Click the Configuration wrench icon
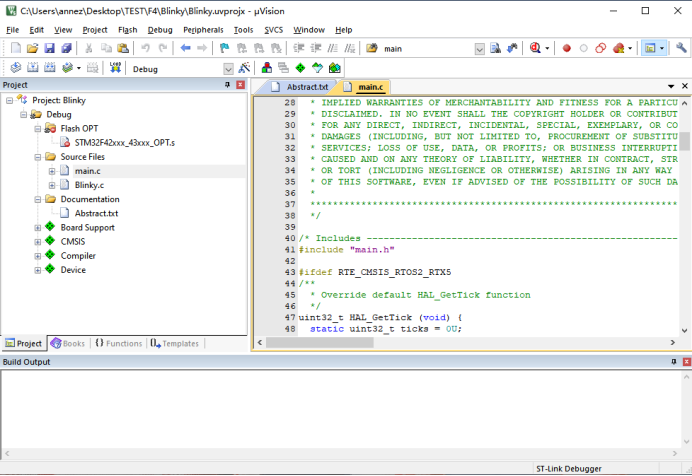This screenshot has height=476, width=692. 682,48
